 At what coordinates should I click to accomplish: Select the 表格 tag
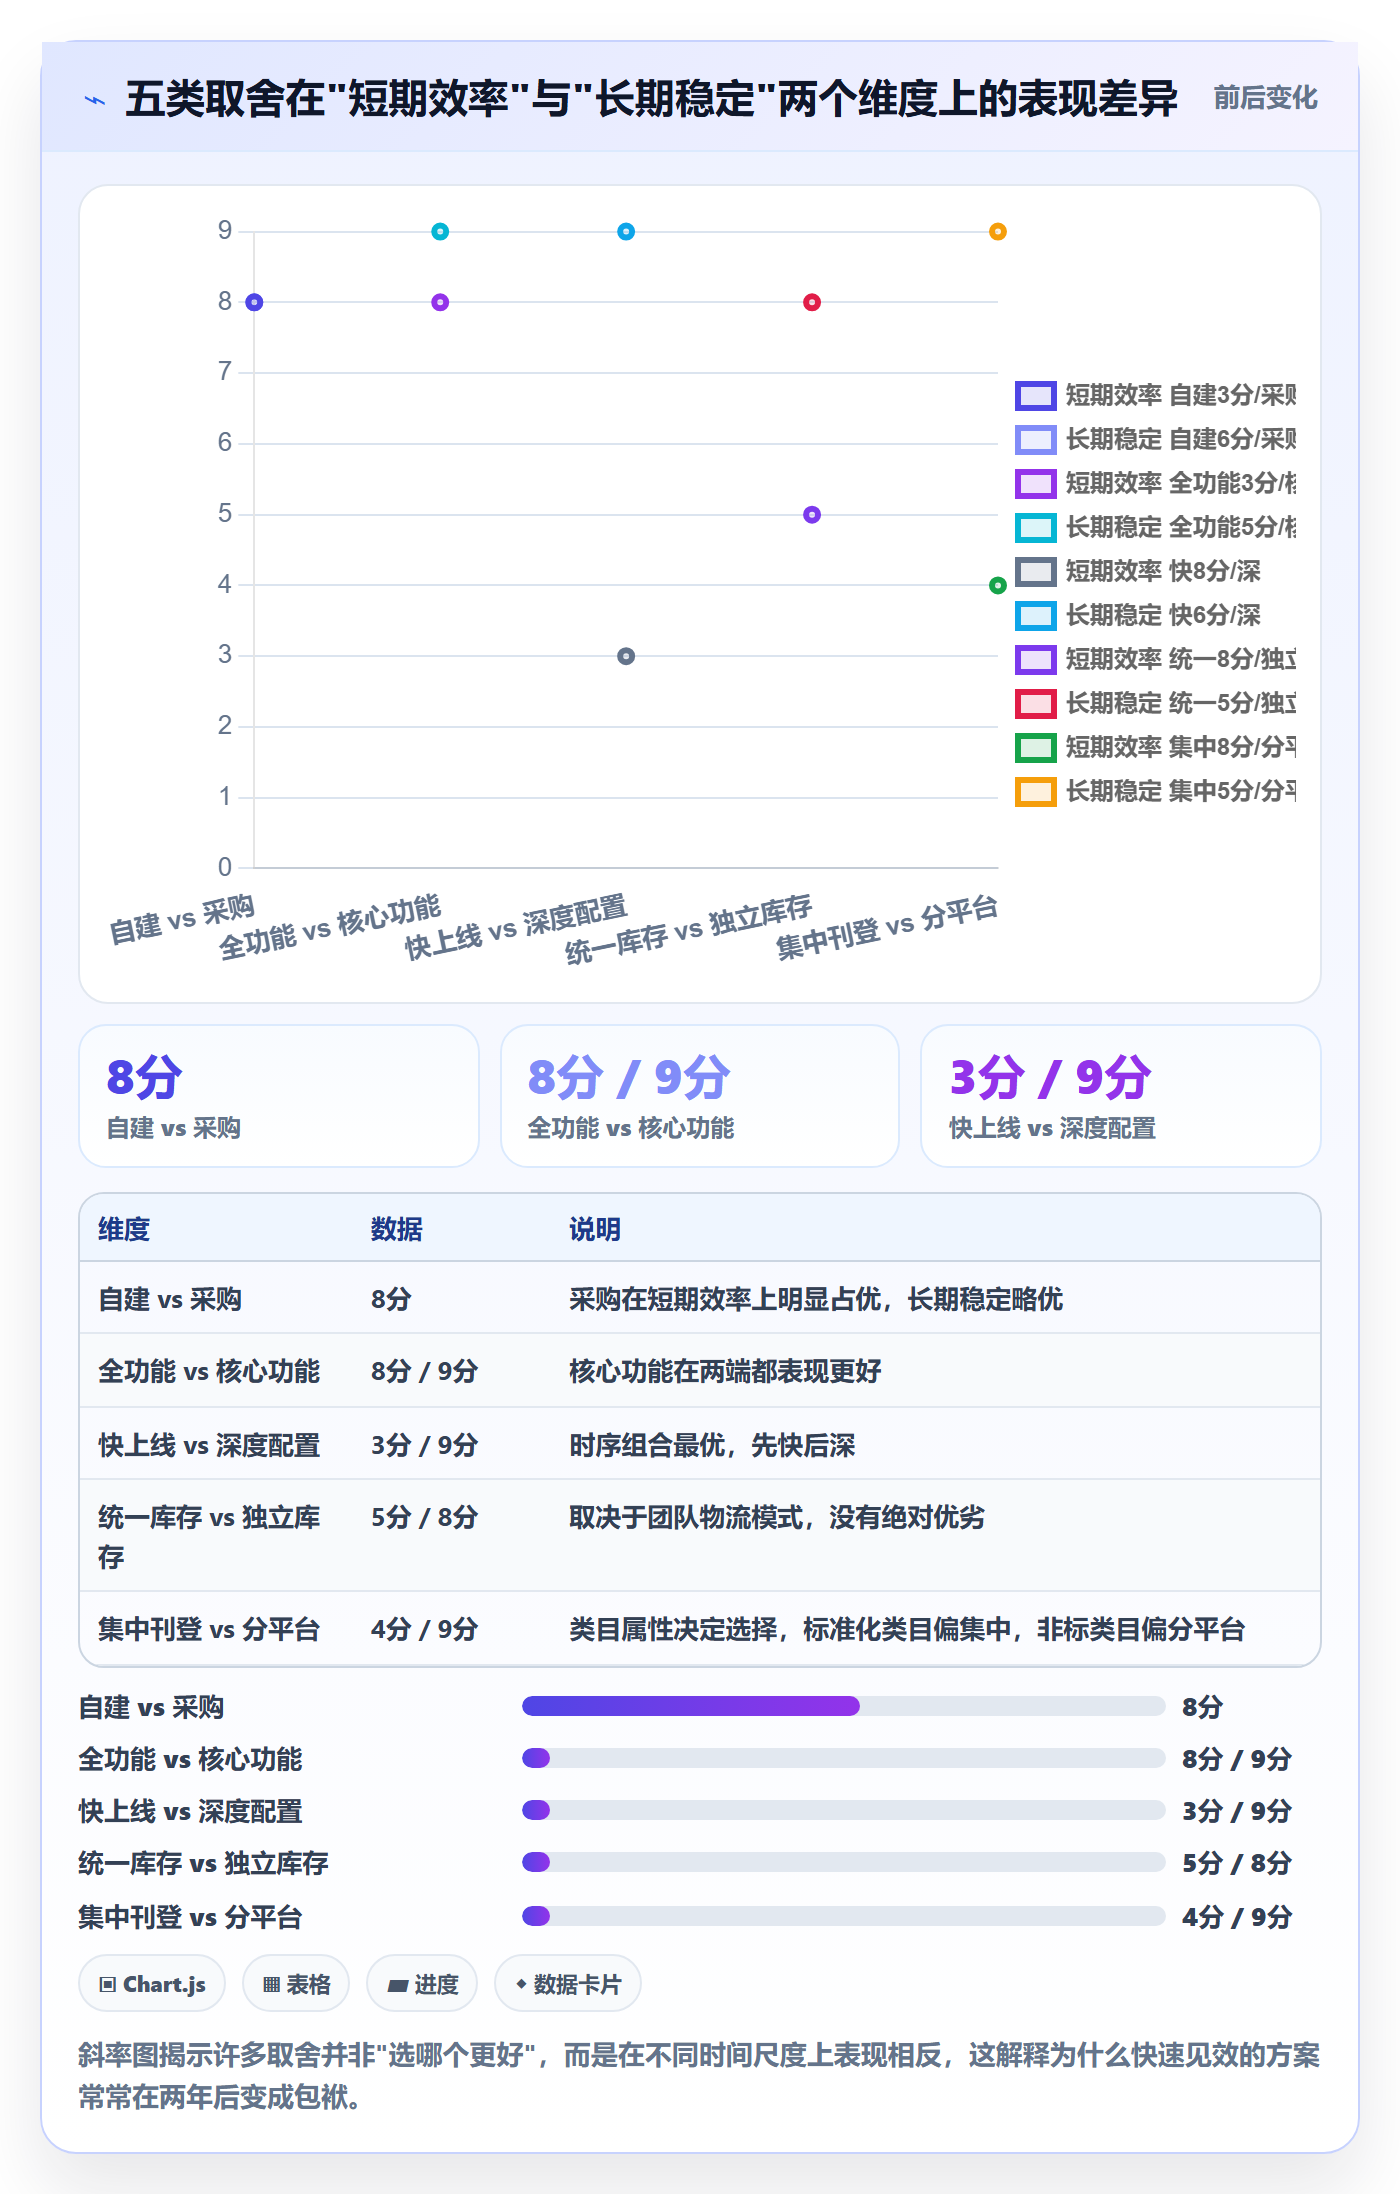tap(296, 1984)
